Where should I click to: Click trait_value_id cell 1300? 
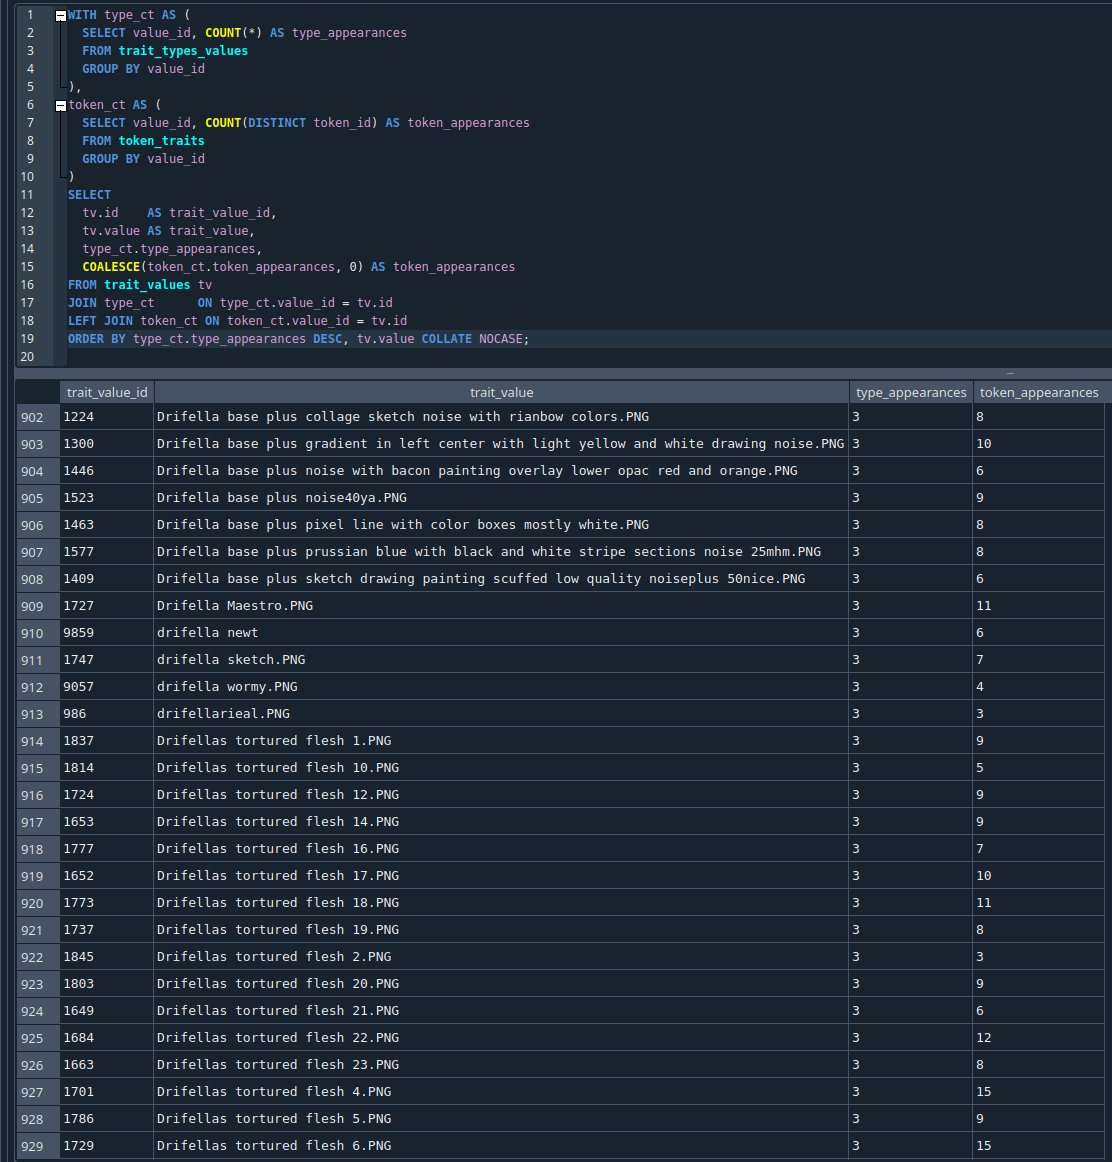pos(107,444)
